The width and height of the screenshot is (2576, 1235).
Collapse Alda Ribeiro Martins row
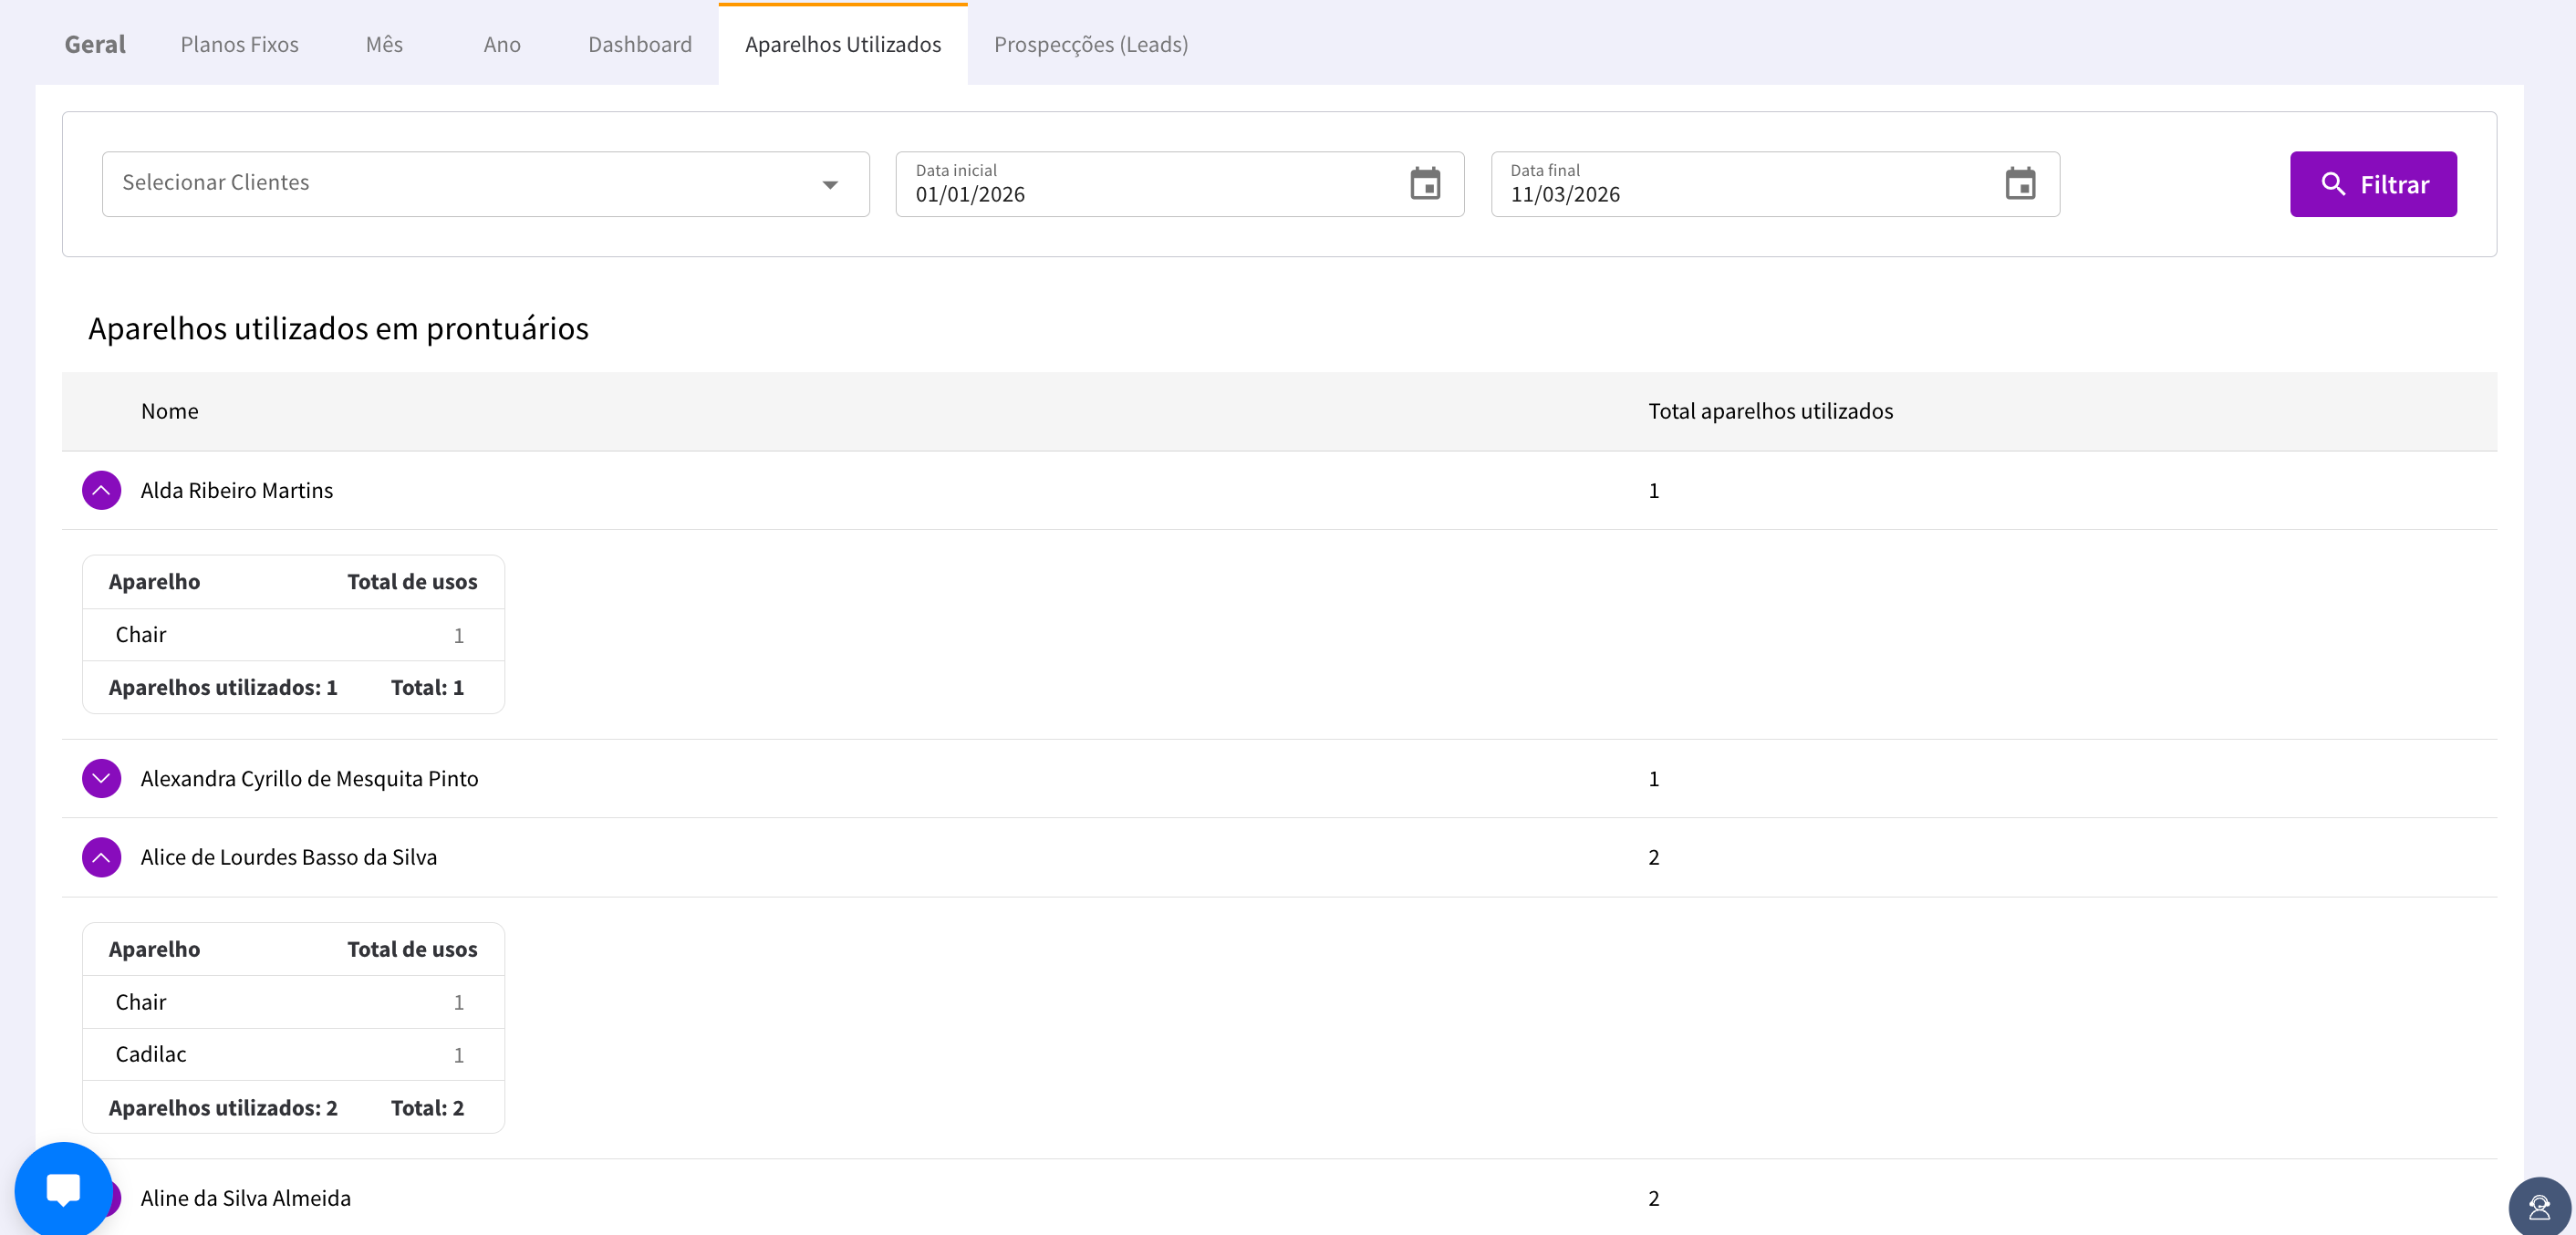tap(101, 490)
